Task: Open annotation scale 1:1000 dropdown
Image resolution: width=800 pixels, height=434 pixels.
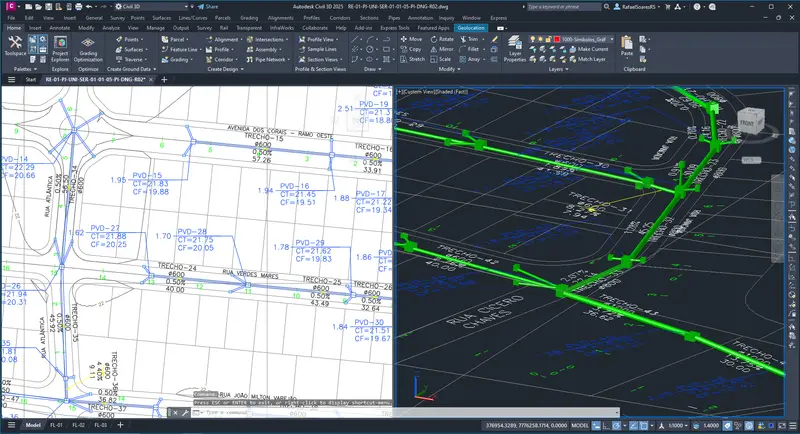Action: [x=679, y=425]
